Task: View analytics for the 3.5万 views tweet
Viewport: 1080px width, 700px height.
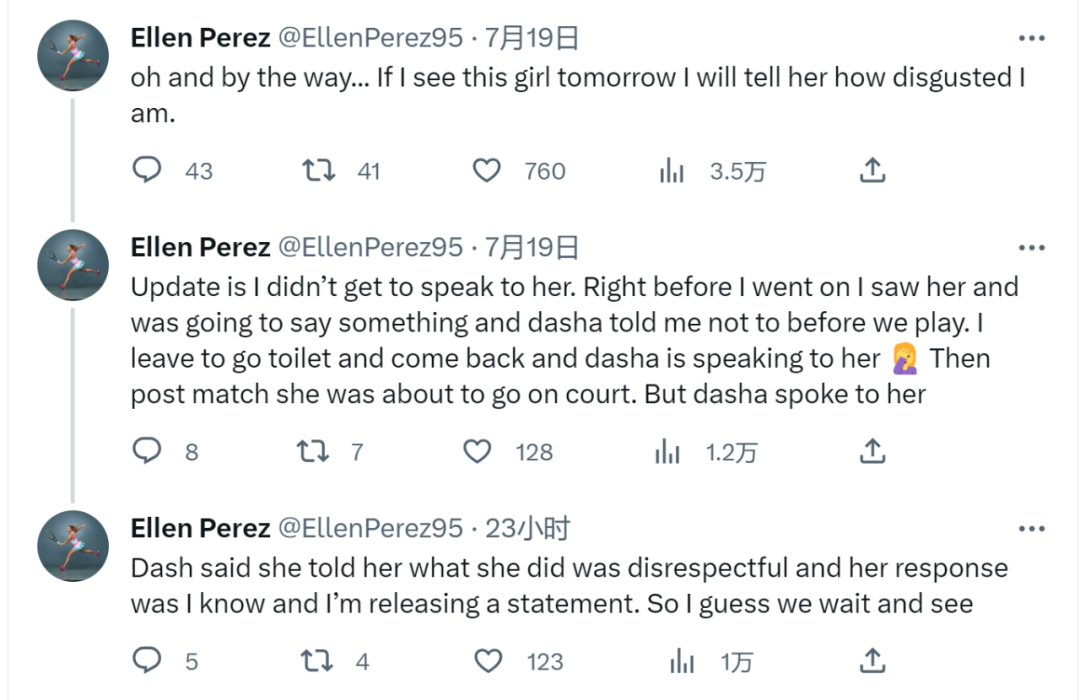Action: click(x=672, y=171)
